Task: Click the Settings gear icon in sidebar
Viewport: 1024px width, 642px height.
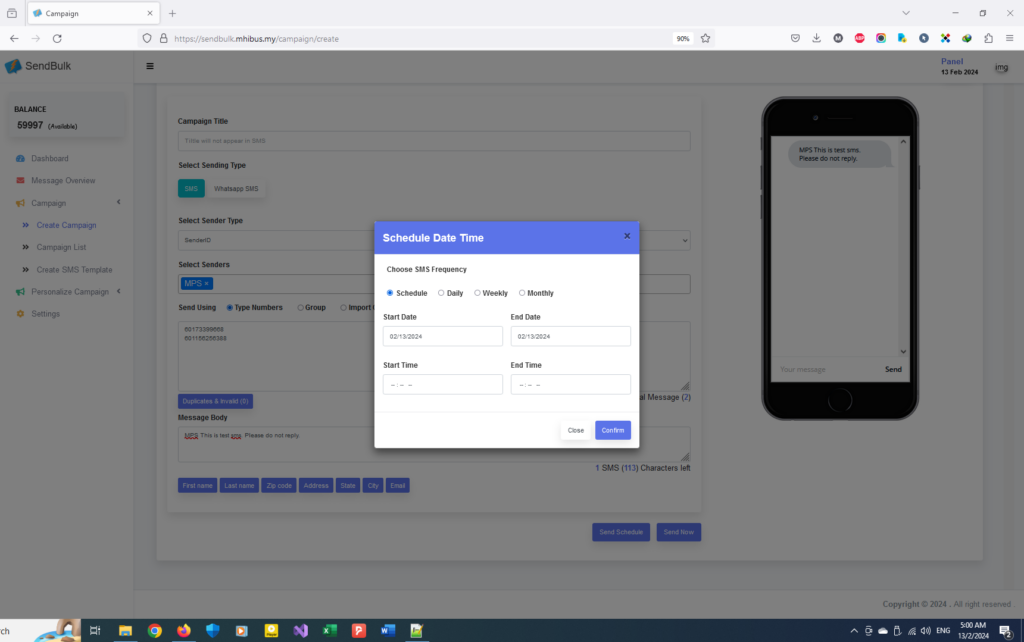Action: pyautogui.click(x=20, y=314)
